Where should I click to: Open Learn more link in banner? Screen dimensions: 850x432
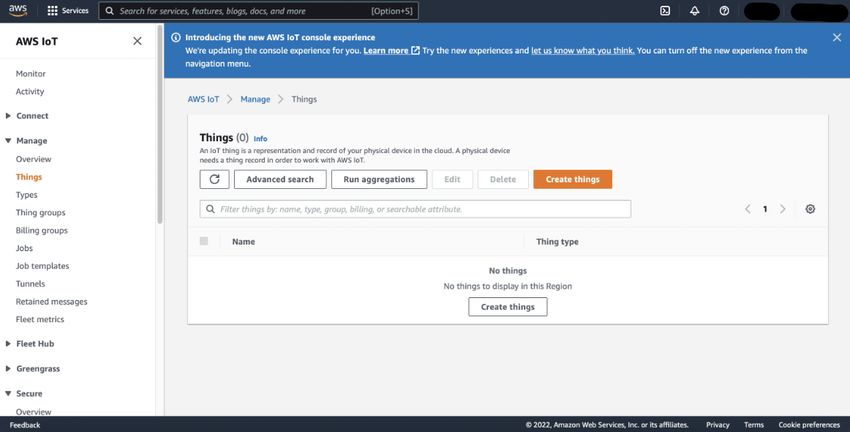391,50
